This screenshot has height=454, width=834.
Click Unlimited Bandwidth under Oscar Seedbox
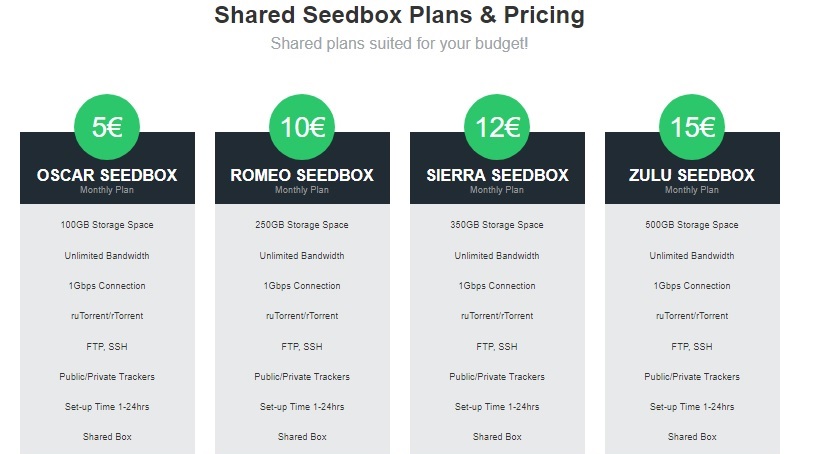[107, 256]
